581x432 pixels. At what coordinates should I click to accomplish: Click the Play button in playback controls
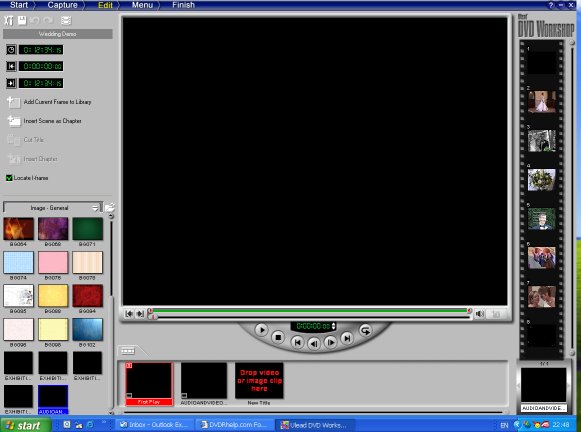coord(262,329)
